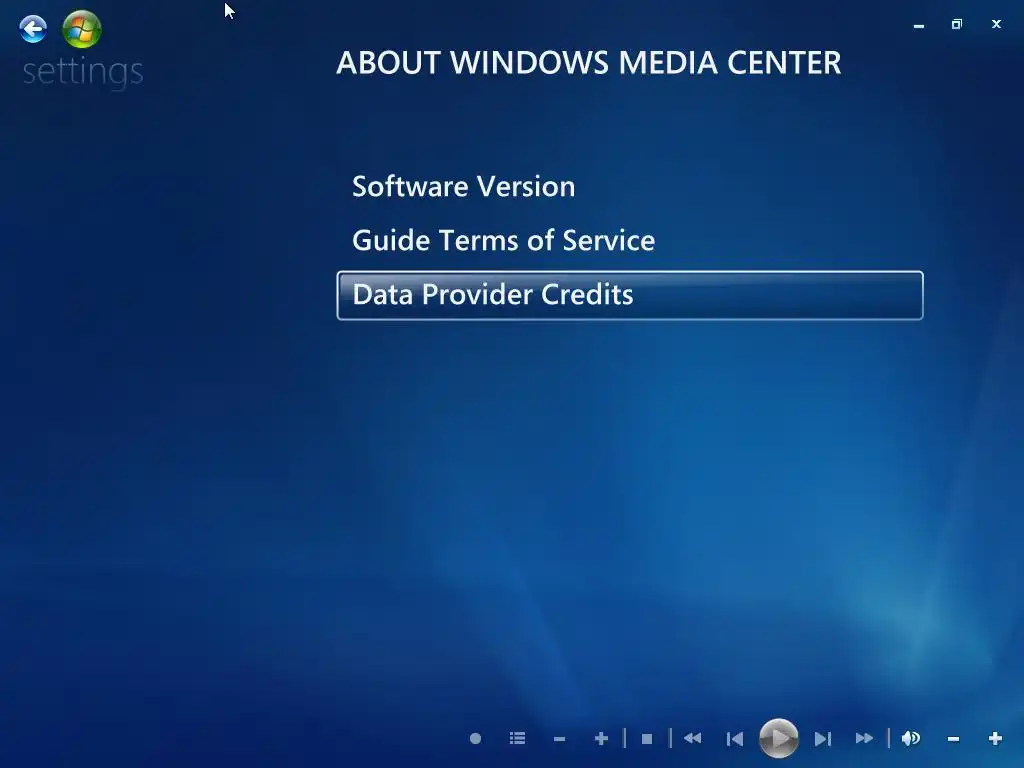
Task: Restore down the Media Center window
Action: 957,24
